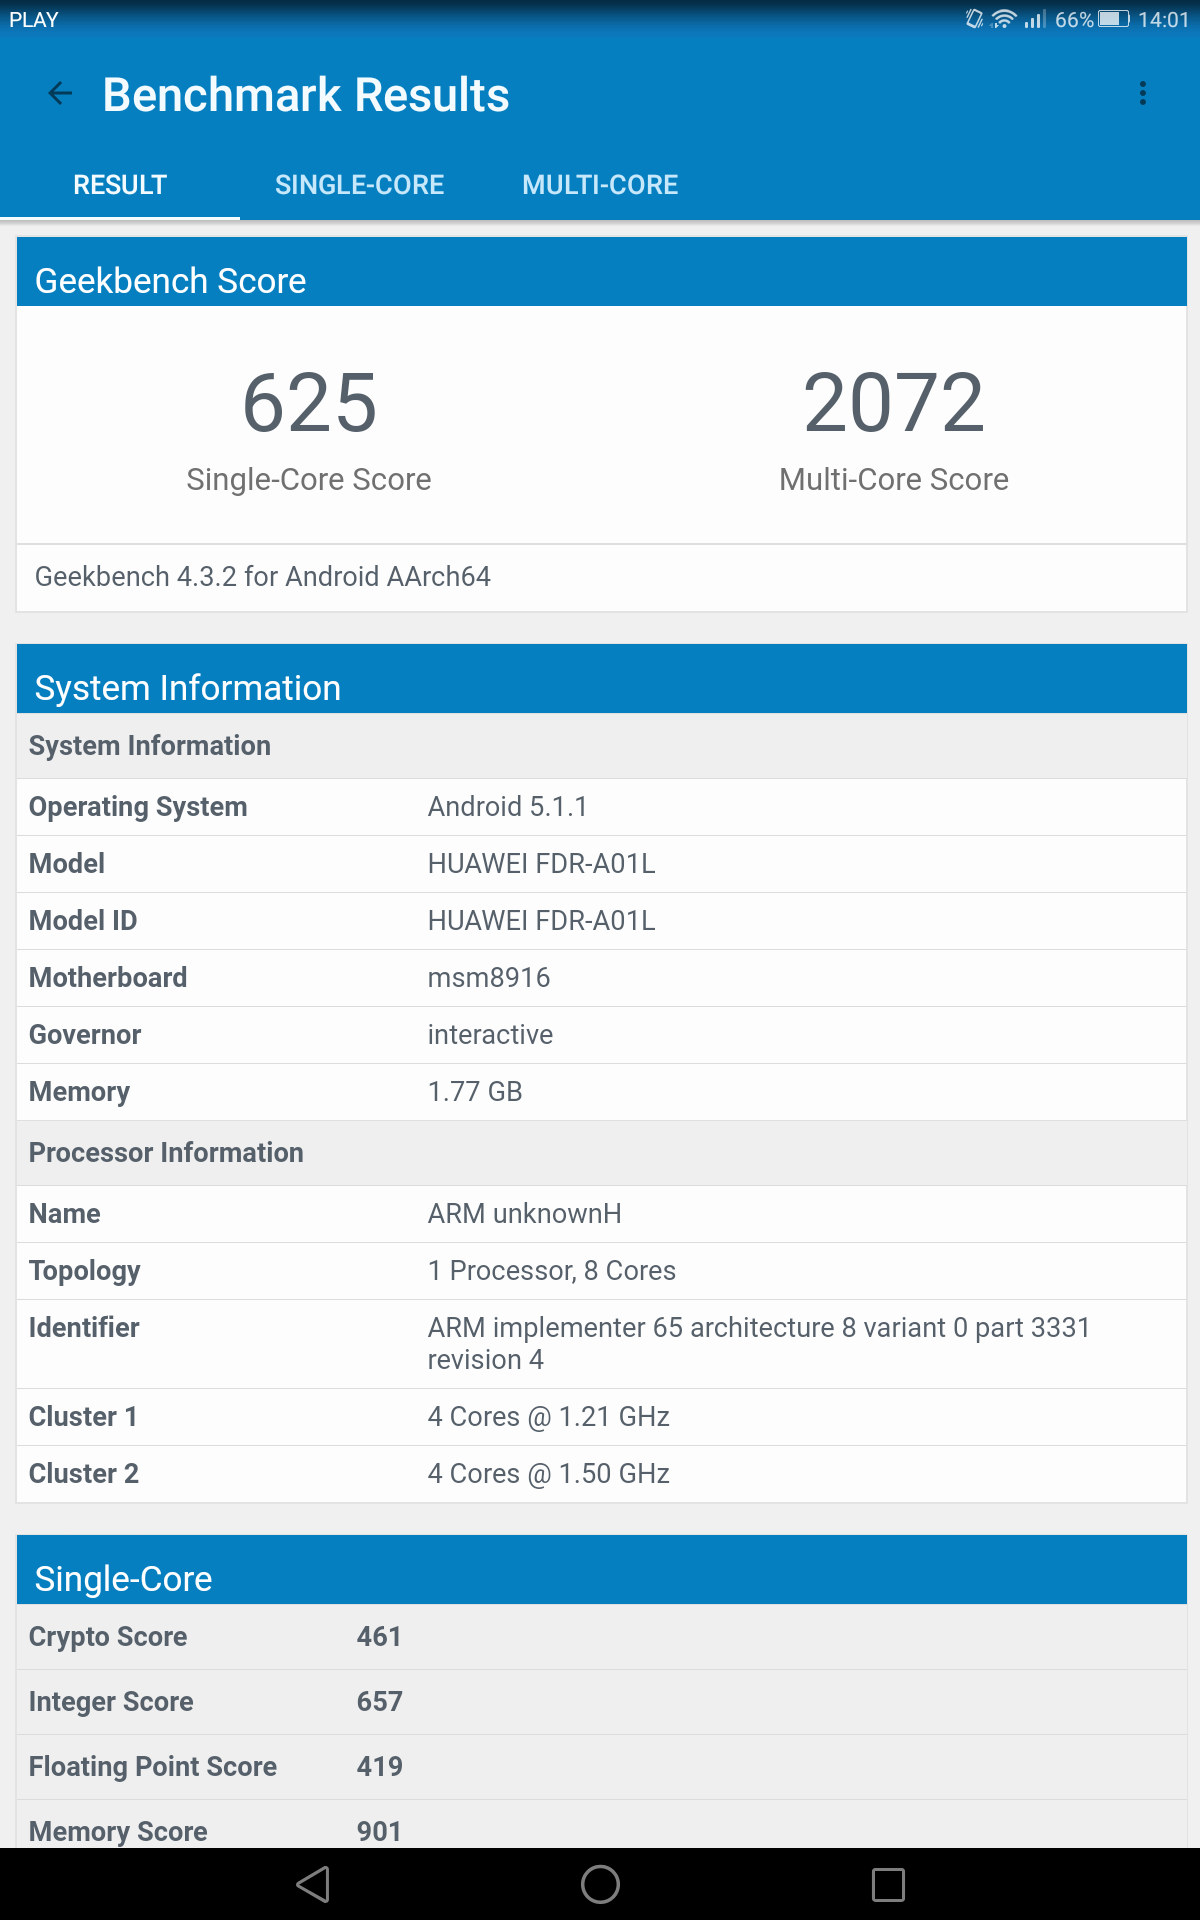Select the Memory value 1.77 GB
The image size is (1200, 1920).
click(x=475, y=1092)
